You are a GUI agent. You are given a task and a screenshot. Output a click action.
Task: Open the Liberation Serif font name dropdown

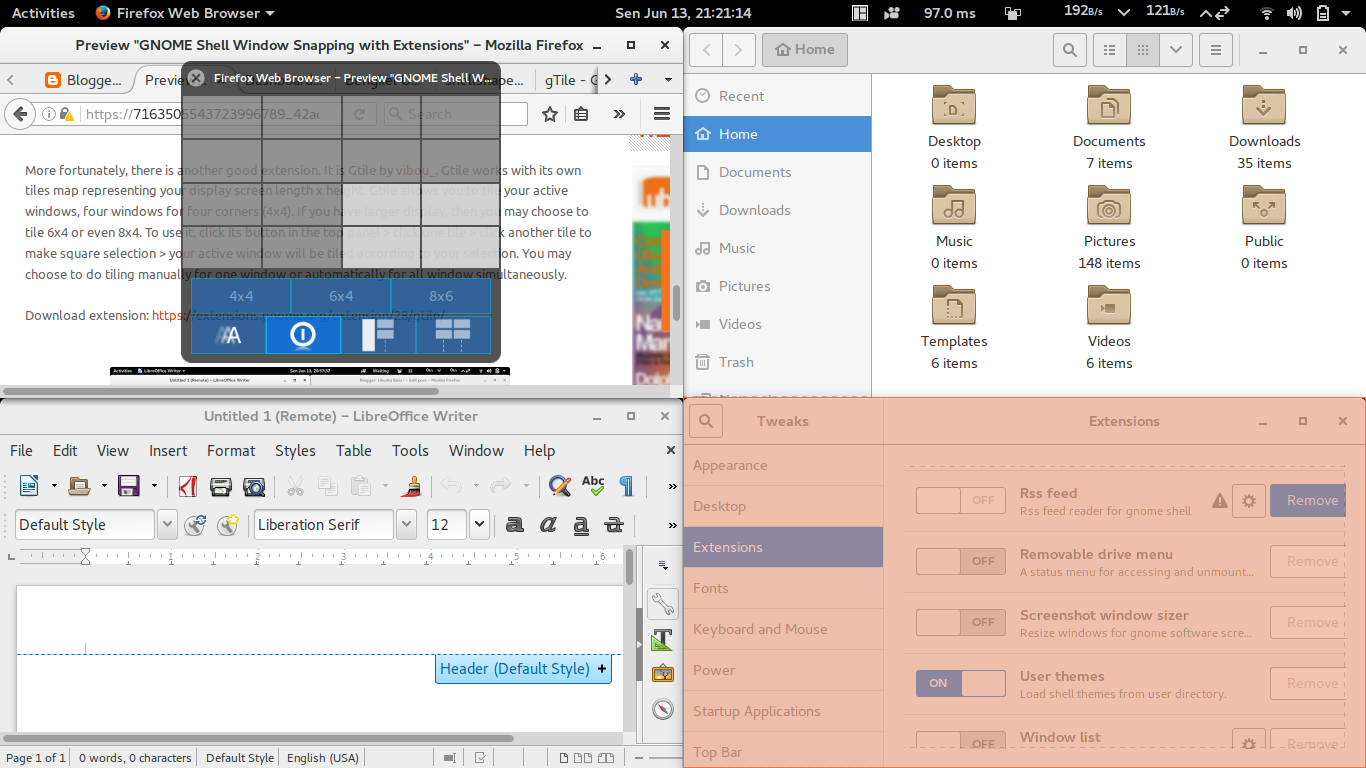(406, 524)
